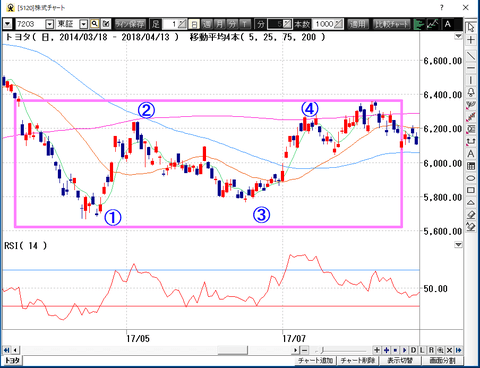Screen dimensions: 480x368
Task: Select the ellipse drawing tool
Action: click(471, 178)
